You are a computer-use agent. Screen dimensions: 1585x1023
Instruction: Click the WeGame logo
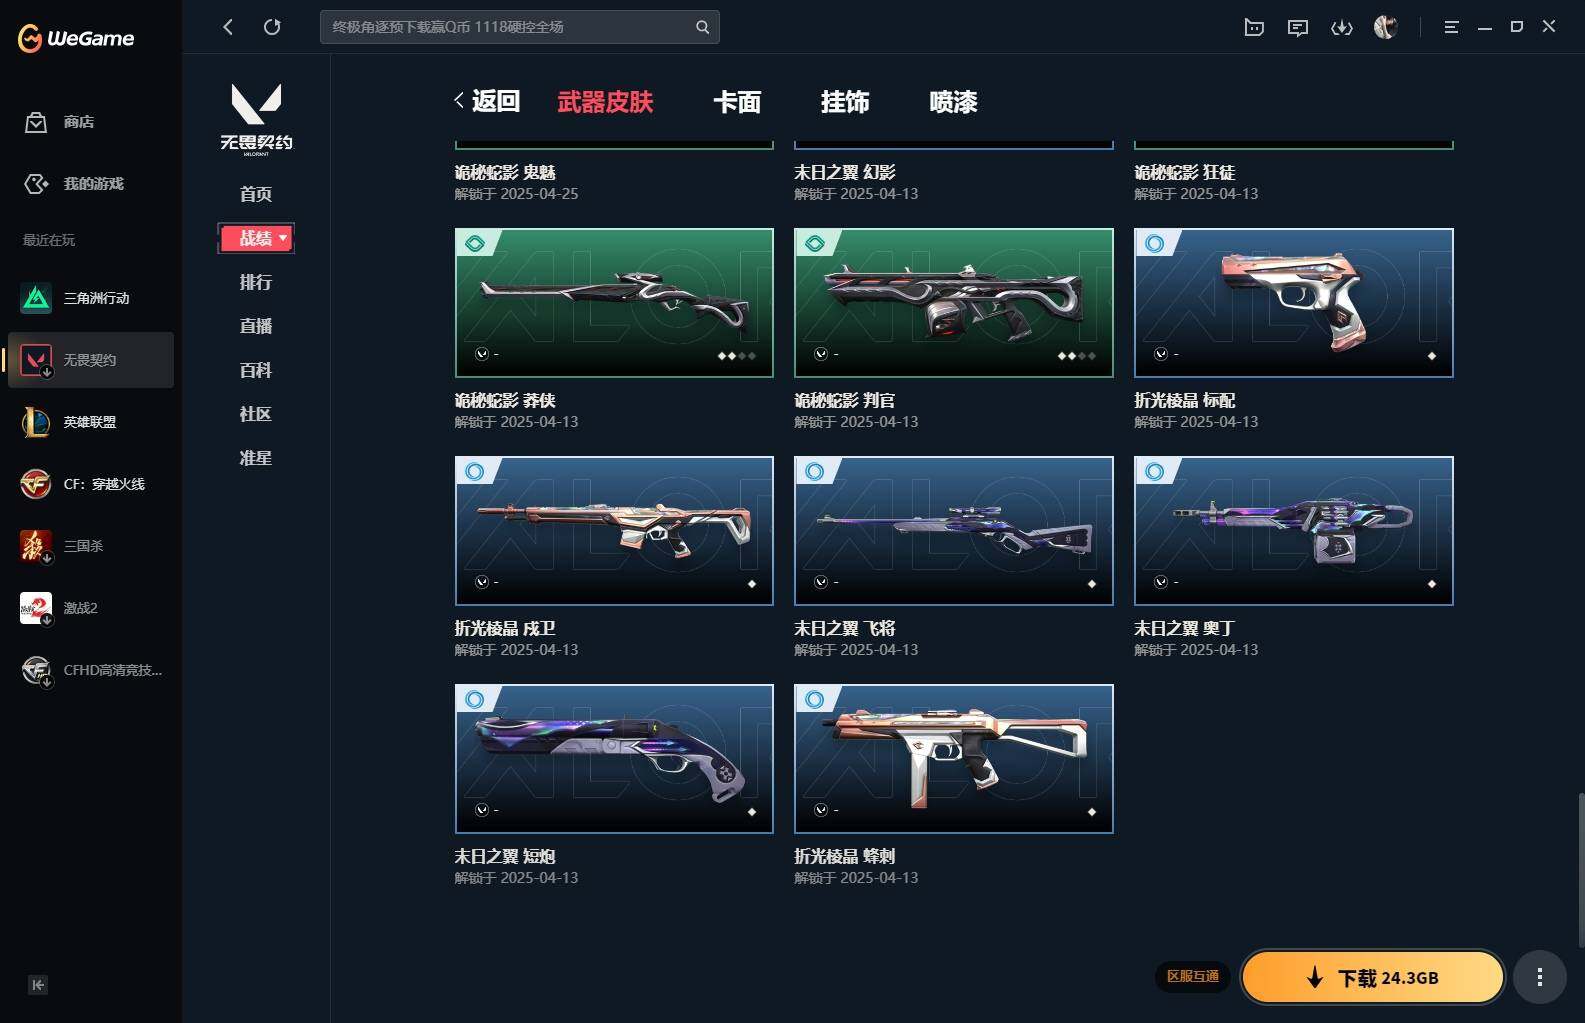click(x=76, y=38)
